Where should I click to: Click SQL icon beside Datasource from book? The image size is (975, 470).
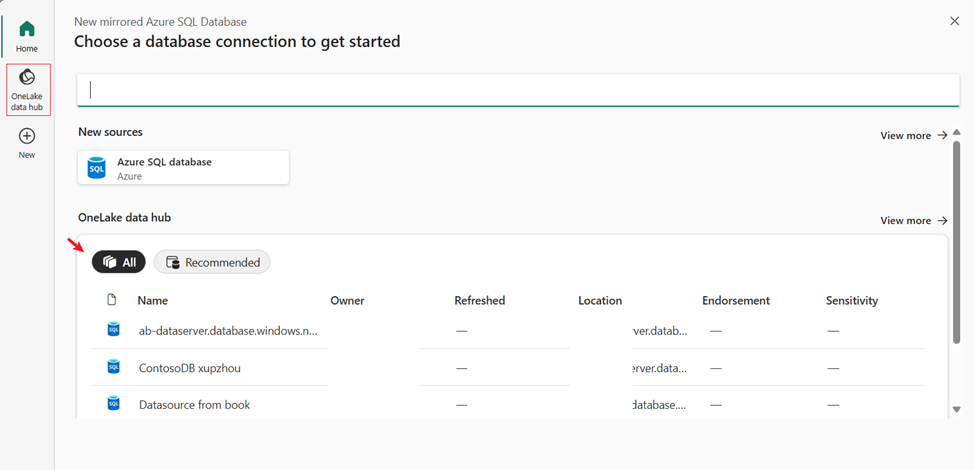pos(113,403)
